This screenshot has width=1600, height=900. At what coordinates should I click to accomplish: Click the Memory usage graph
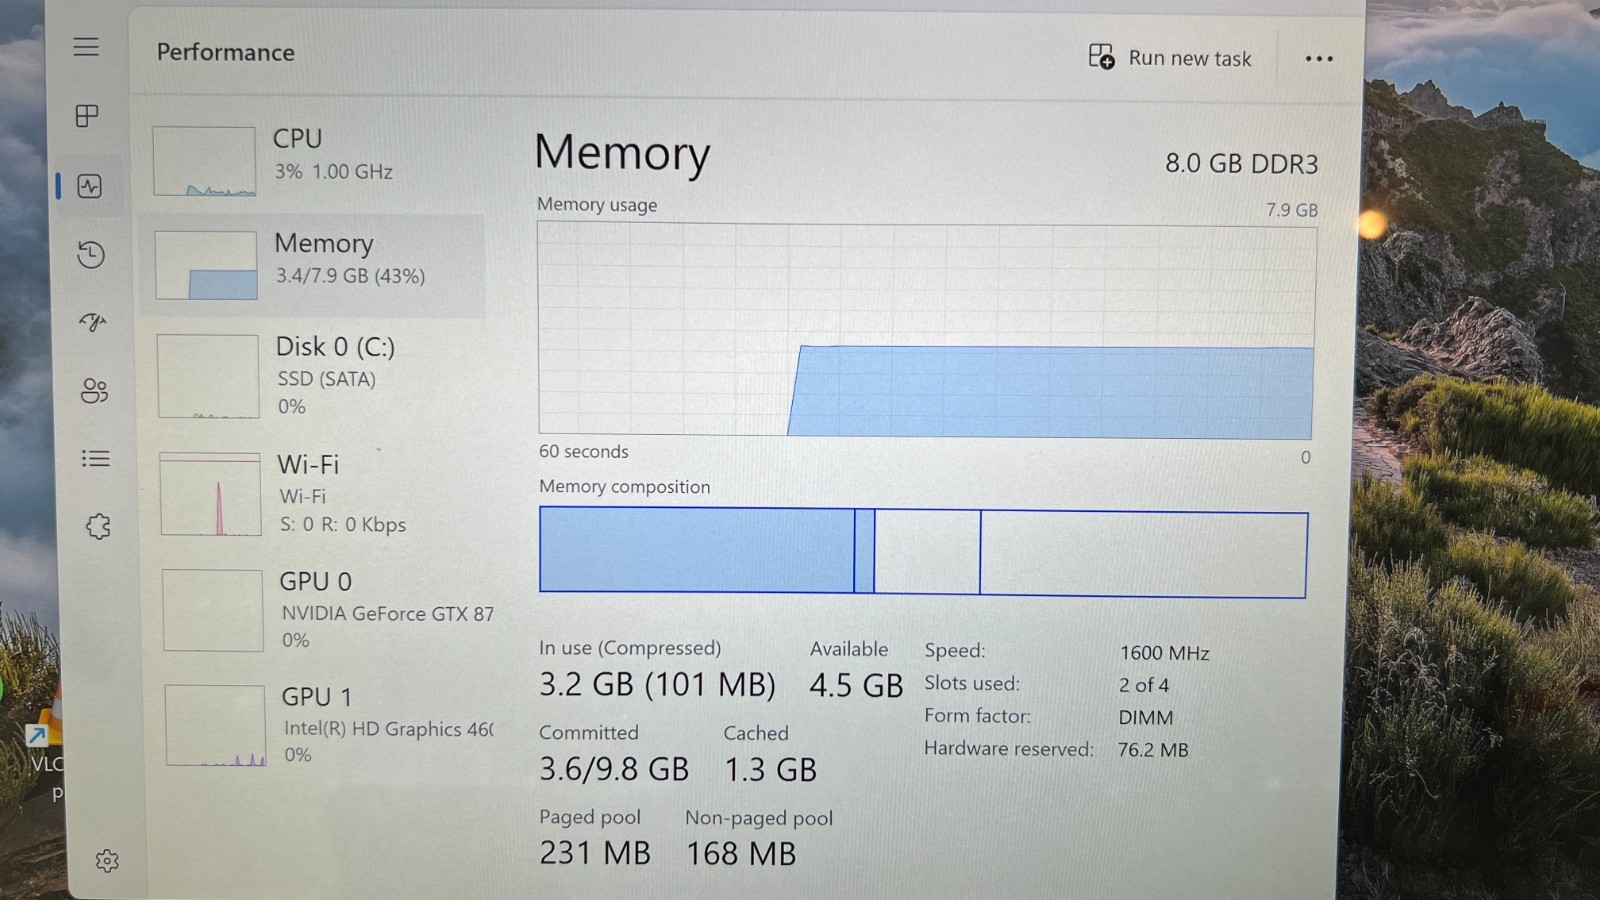[926, 330]
